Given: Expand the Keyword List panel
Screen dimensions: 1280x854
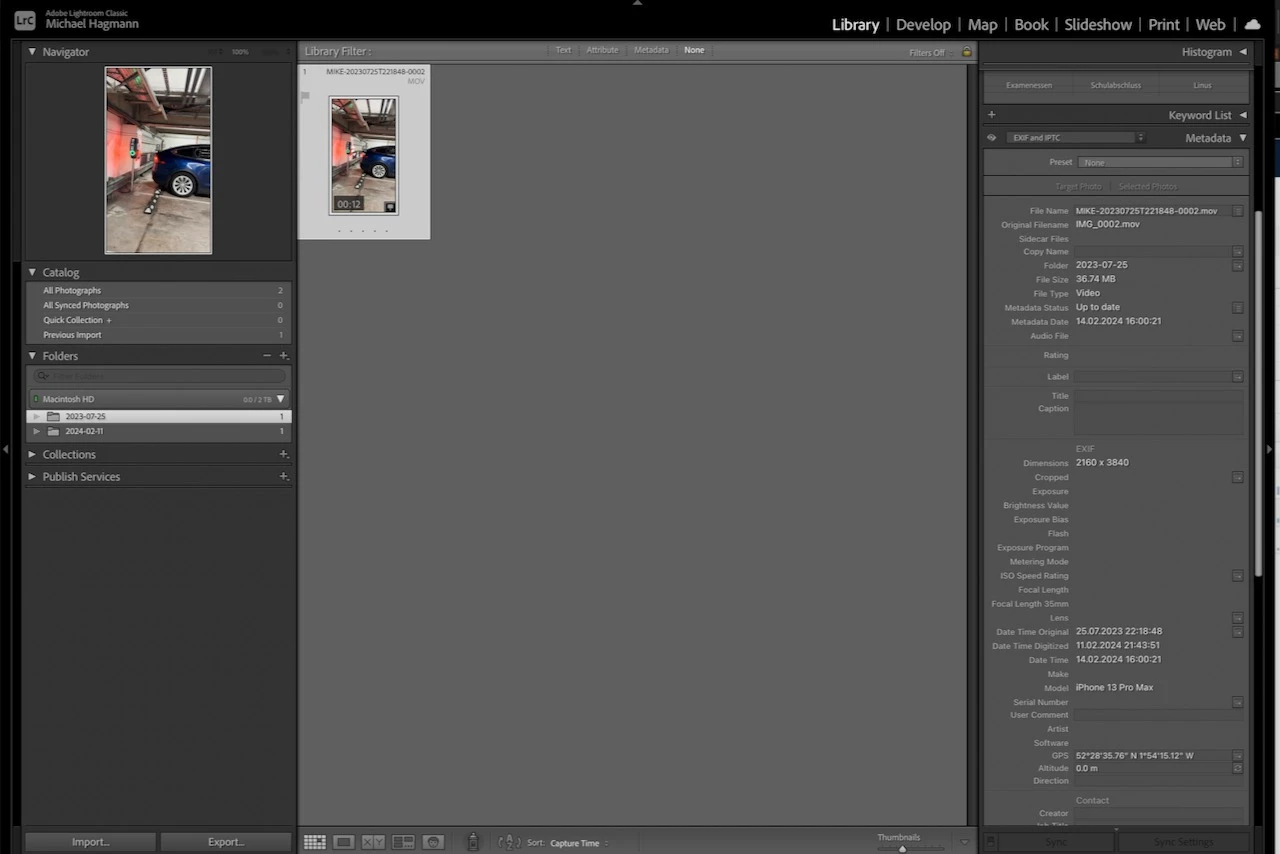Looking at the screenshot, I should 1243,115.
